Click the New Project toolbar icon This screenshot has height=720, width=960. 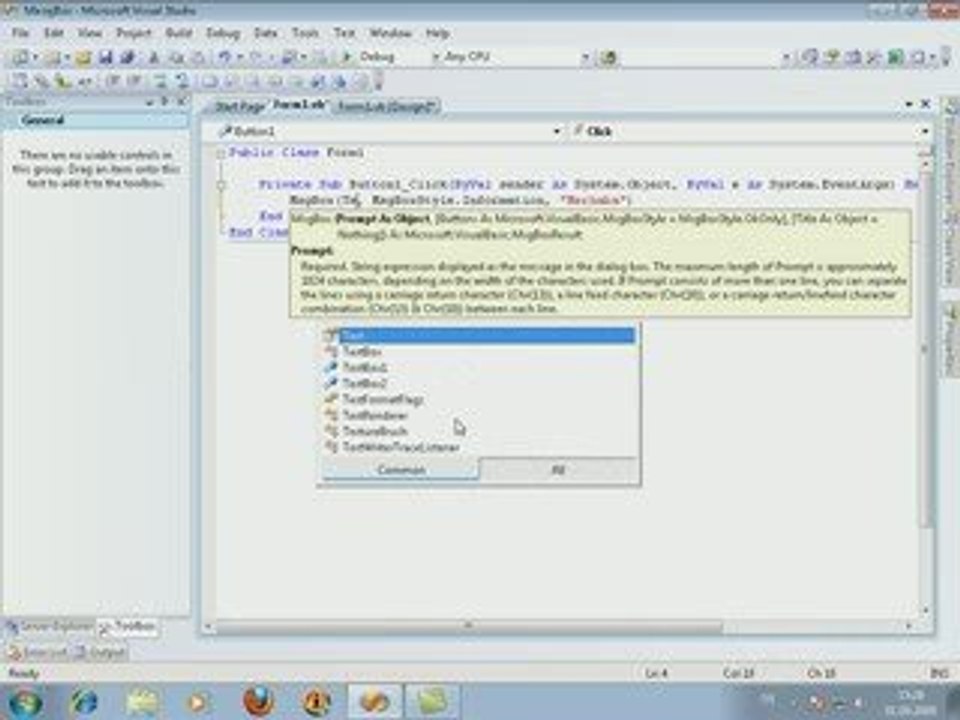[20, 58]
